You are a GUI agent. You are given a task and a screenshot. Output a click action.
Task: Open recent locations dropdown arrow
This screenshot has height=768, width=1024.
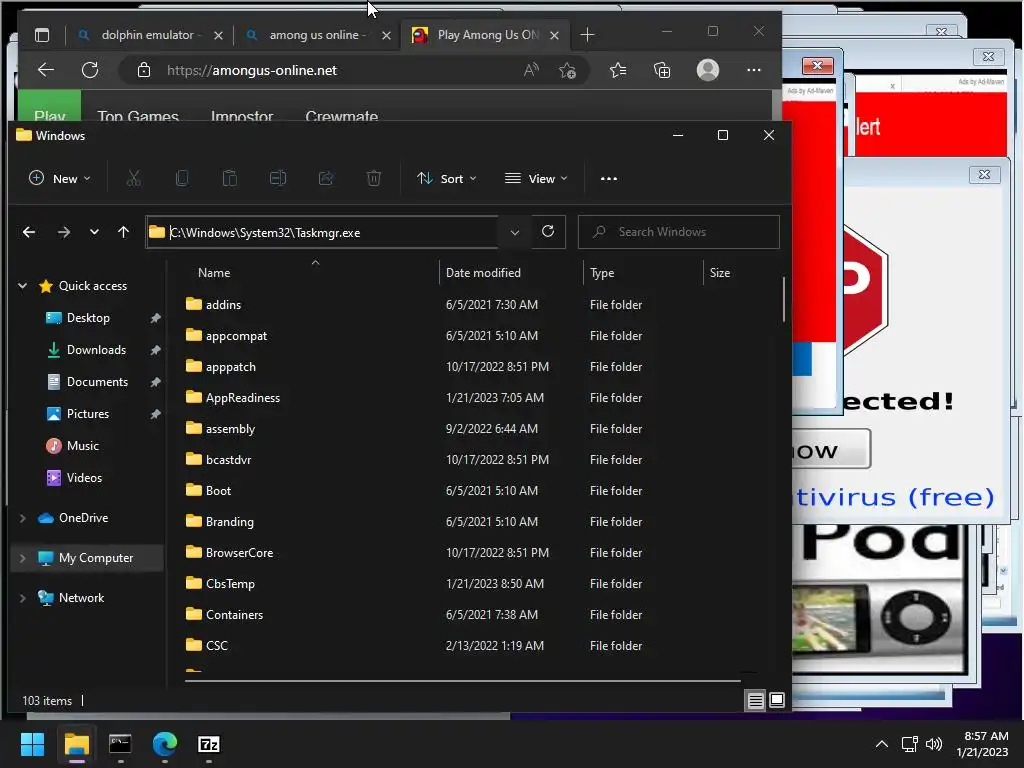(94, 232)
